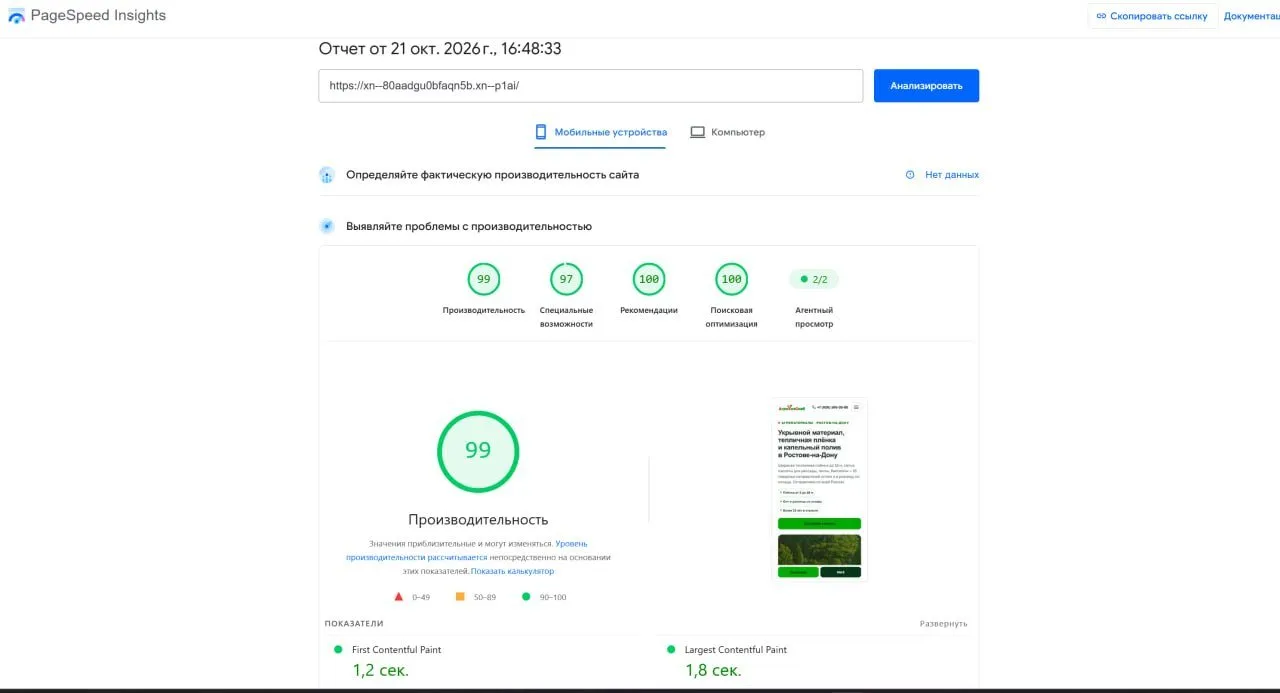Viewport: 1280px width, 693px height.
Task: Click the green circle 90–100 legend icon
Action: pyautogui.click(x=526, y=597)
